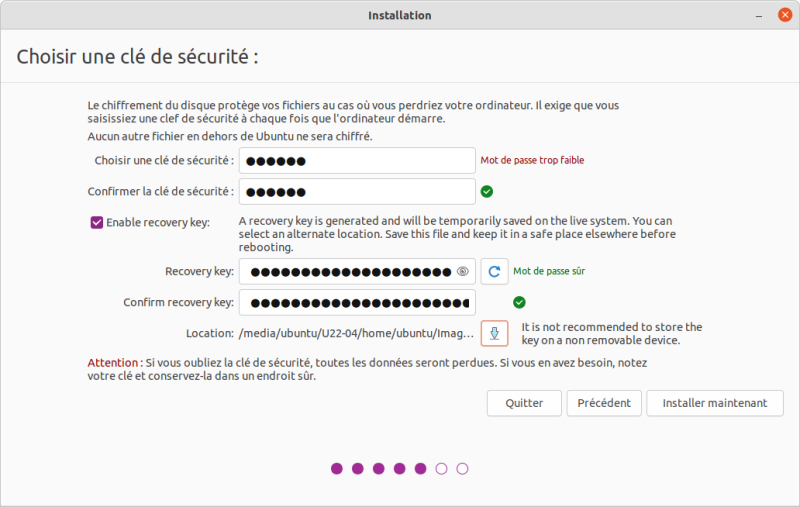Click the Confirmer la clé de sécurité field
800x507 pixels.
click(x=356, y=191)
